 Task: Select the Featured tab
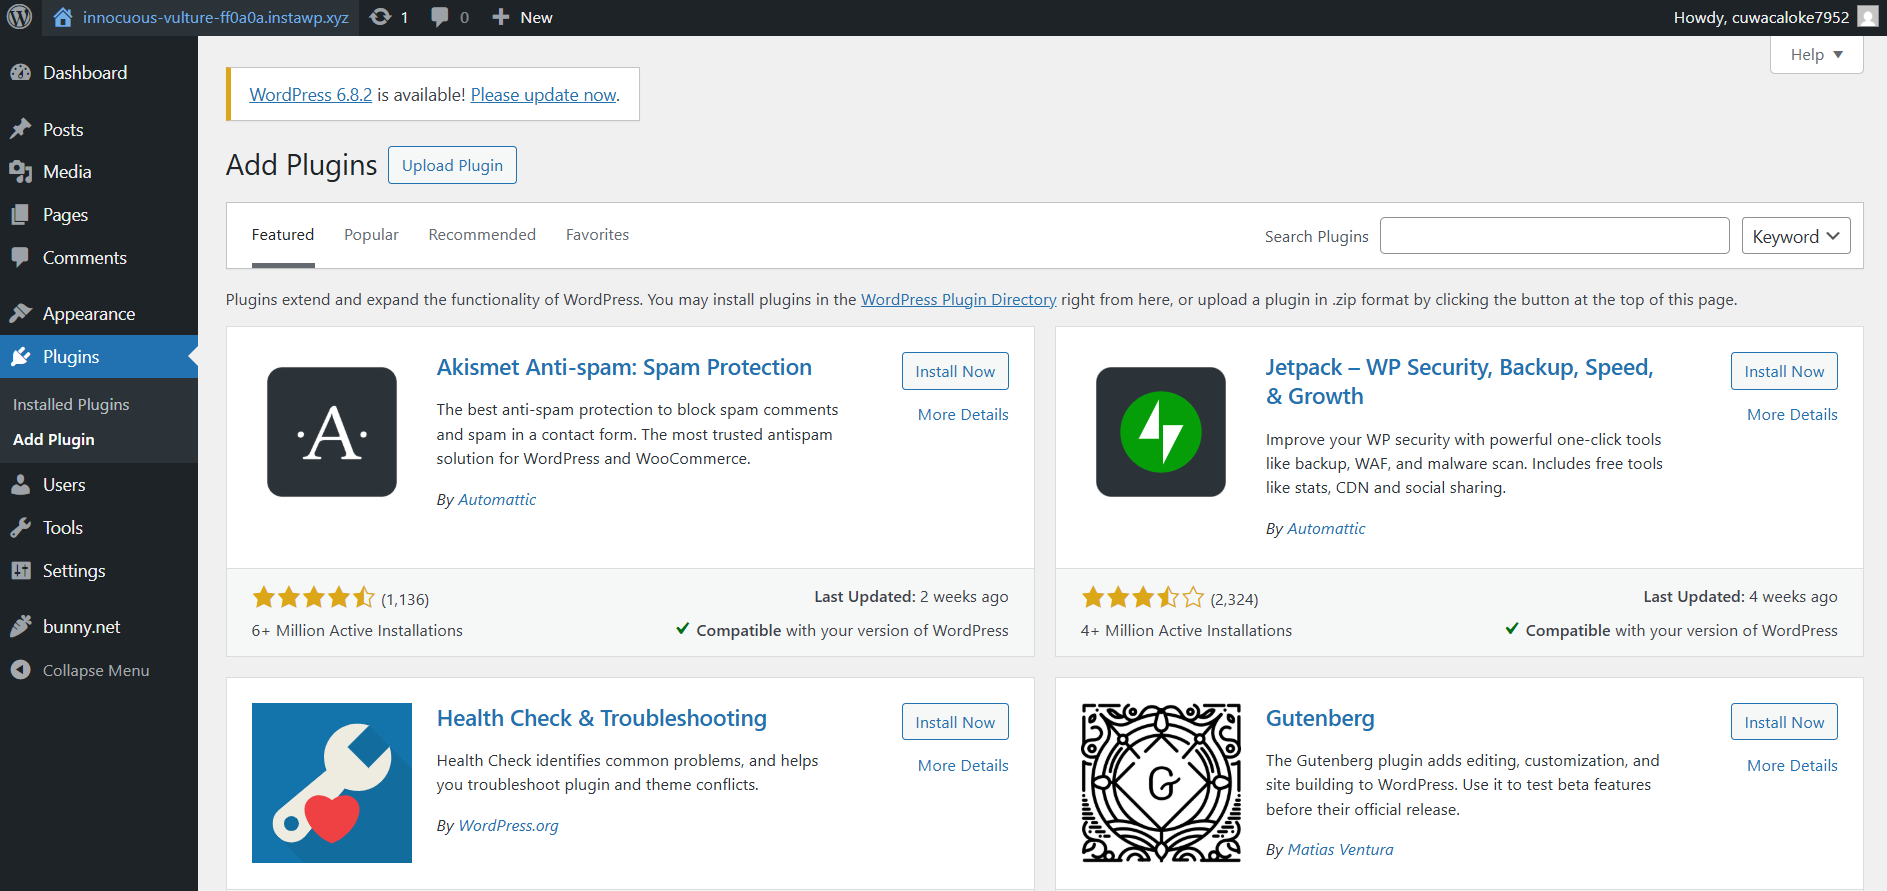pos(283,235)
